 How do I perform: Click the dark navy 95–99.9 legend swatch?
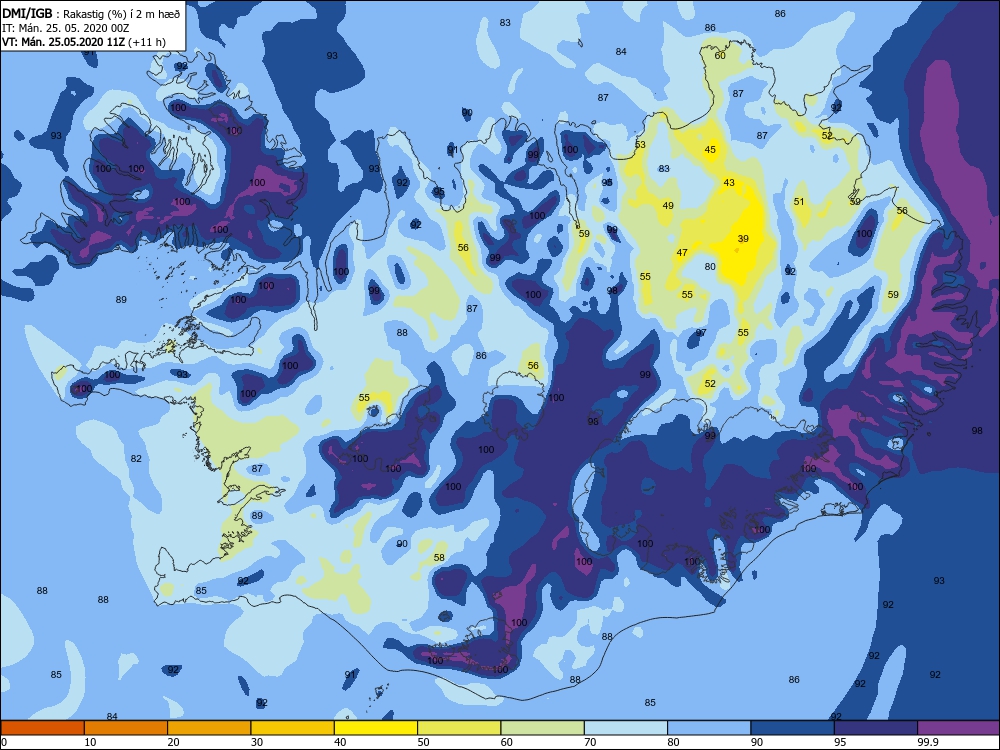pyautogui.click(x=876, y=728)
